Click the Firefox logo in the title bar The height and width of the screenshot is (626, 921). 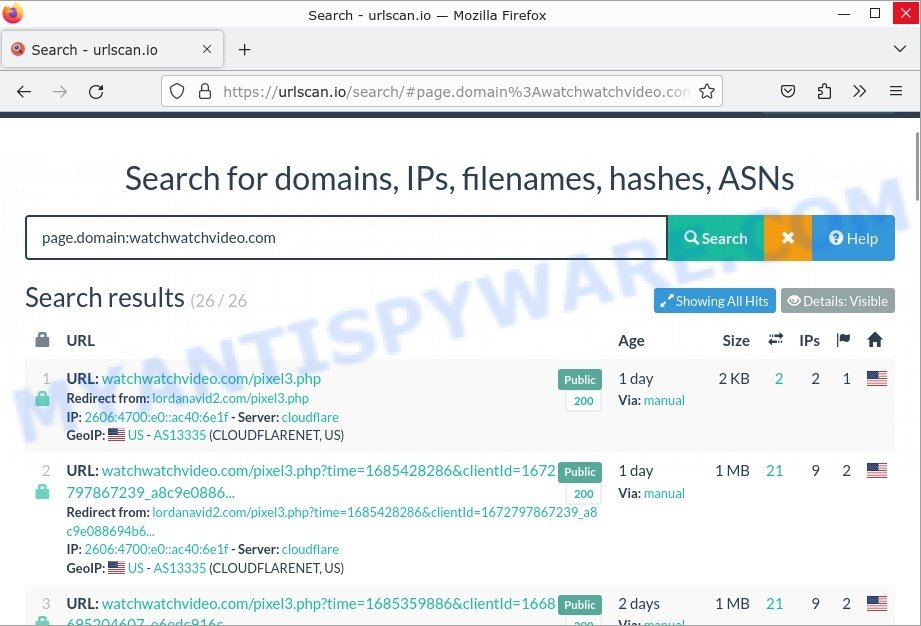[x=12, y=12]
